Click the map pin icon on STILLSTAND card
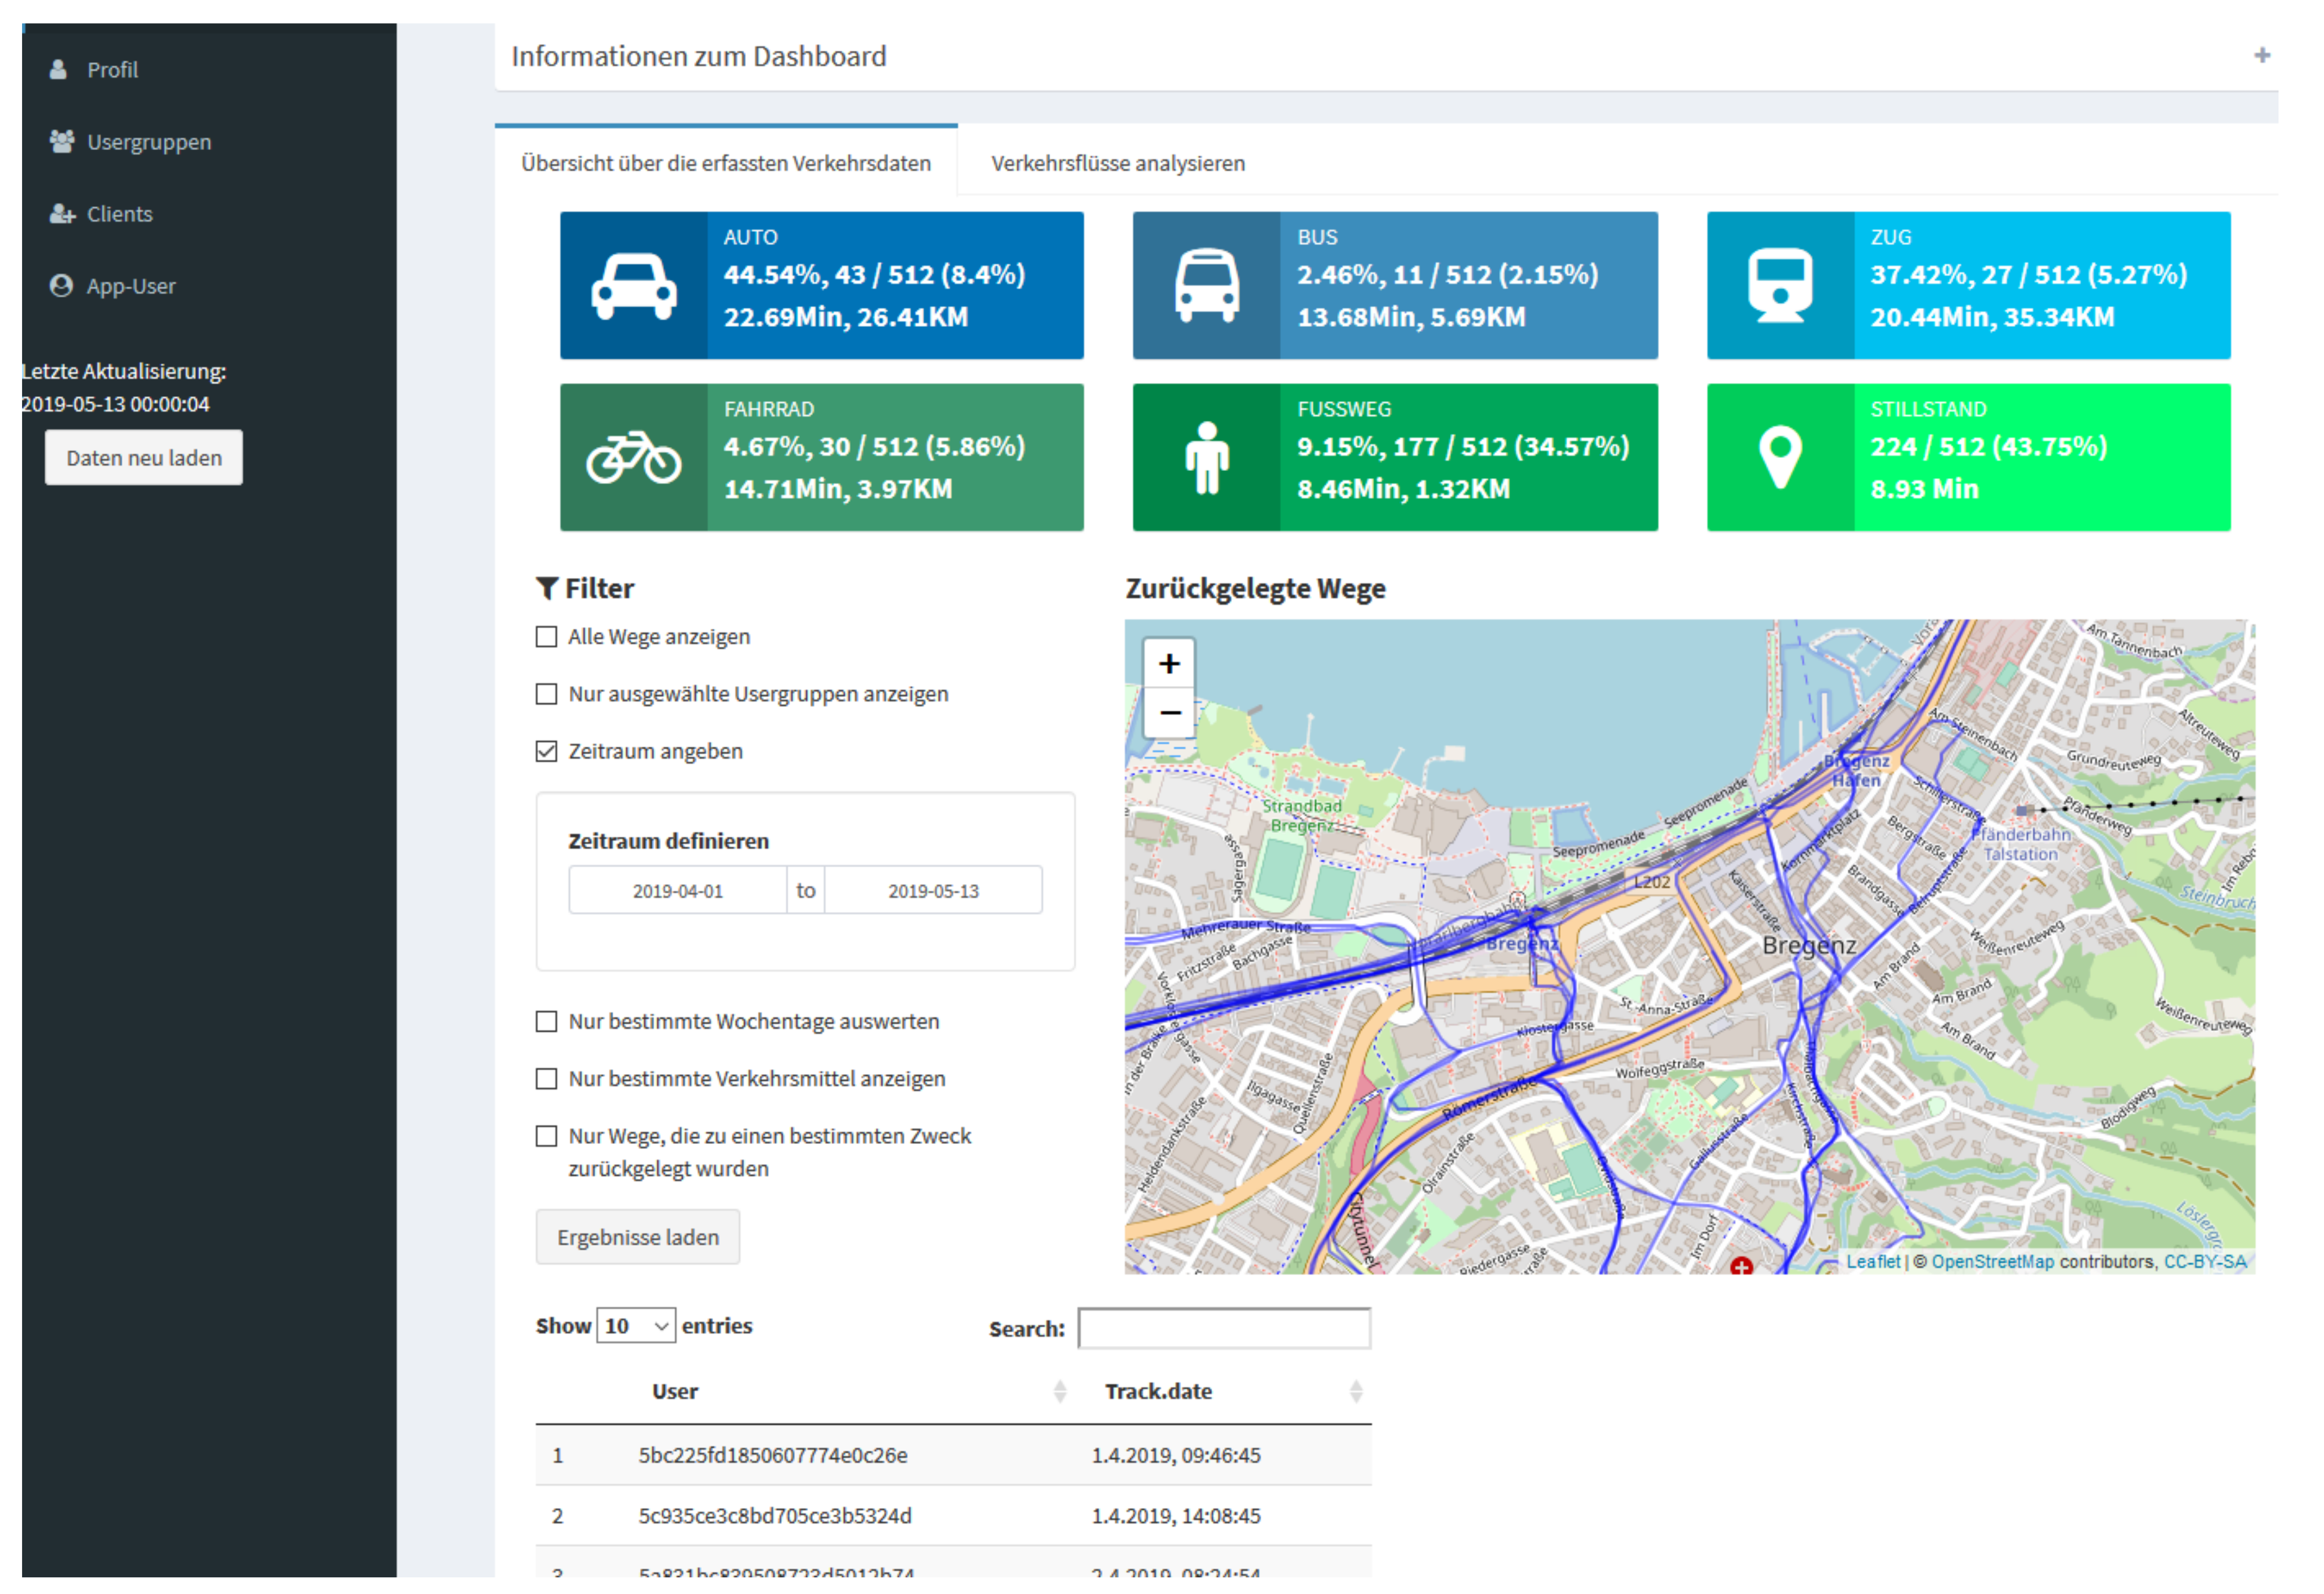Viewport: 2324px width, 1594px height. click(1781, 458)
